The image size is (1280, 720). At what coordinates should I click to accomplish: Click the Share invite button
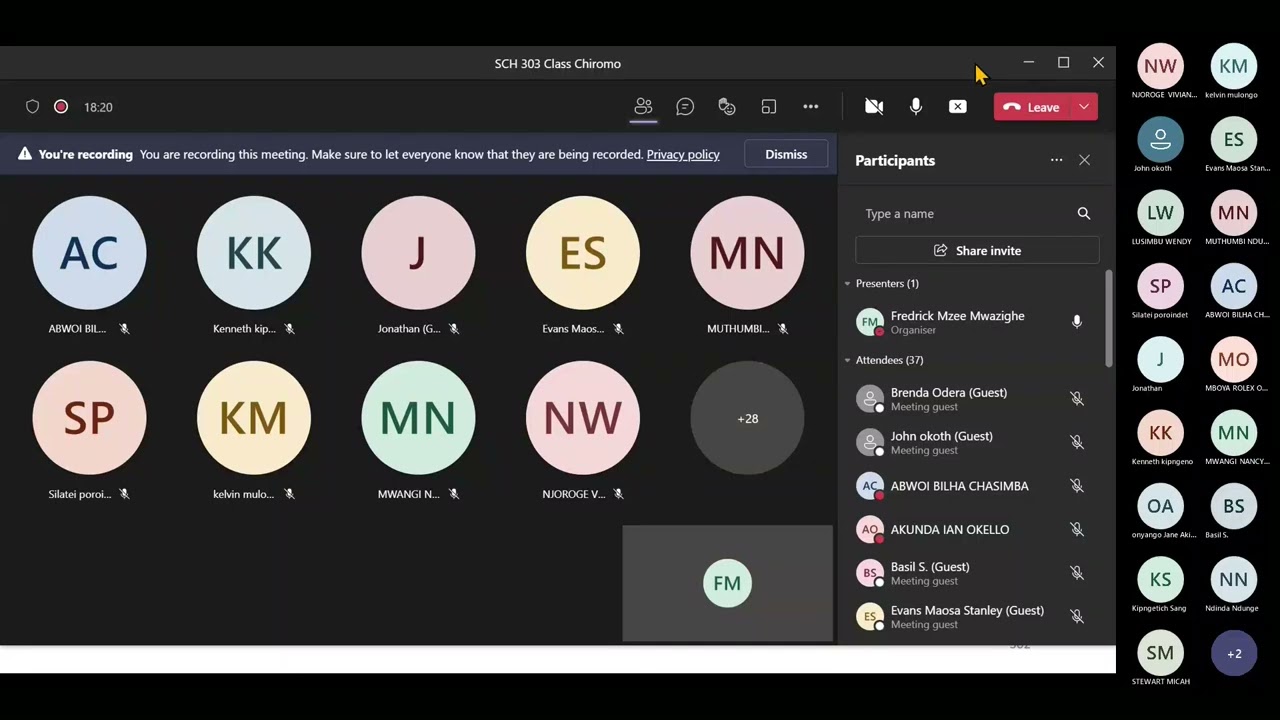point(977,251)
